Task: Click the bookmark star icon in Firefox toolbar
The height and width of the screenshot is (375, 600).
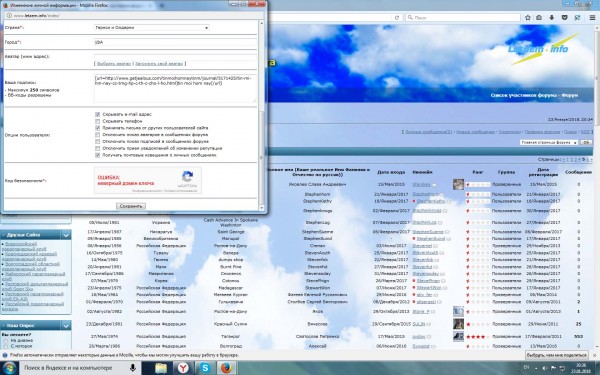Action: pyautogui.click(x=528, y=18)
